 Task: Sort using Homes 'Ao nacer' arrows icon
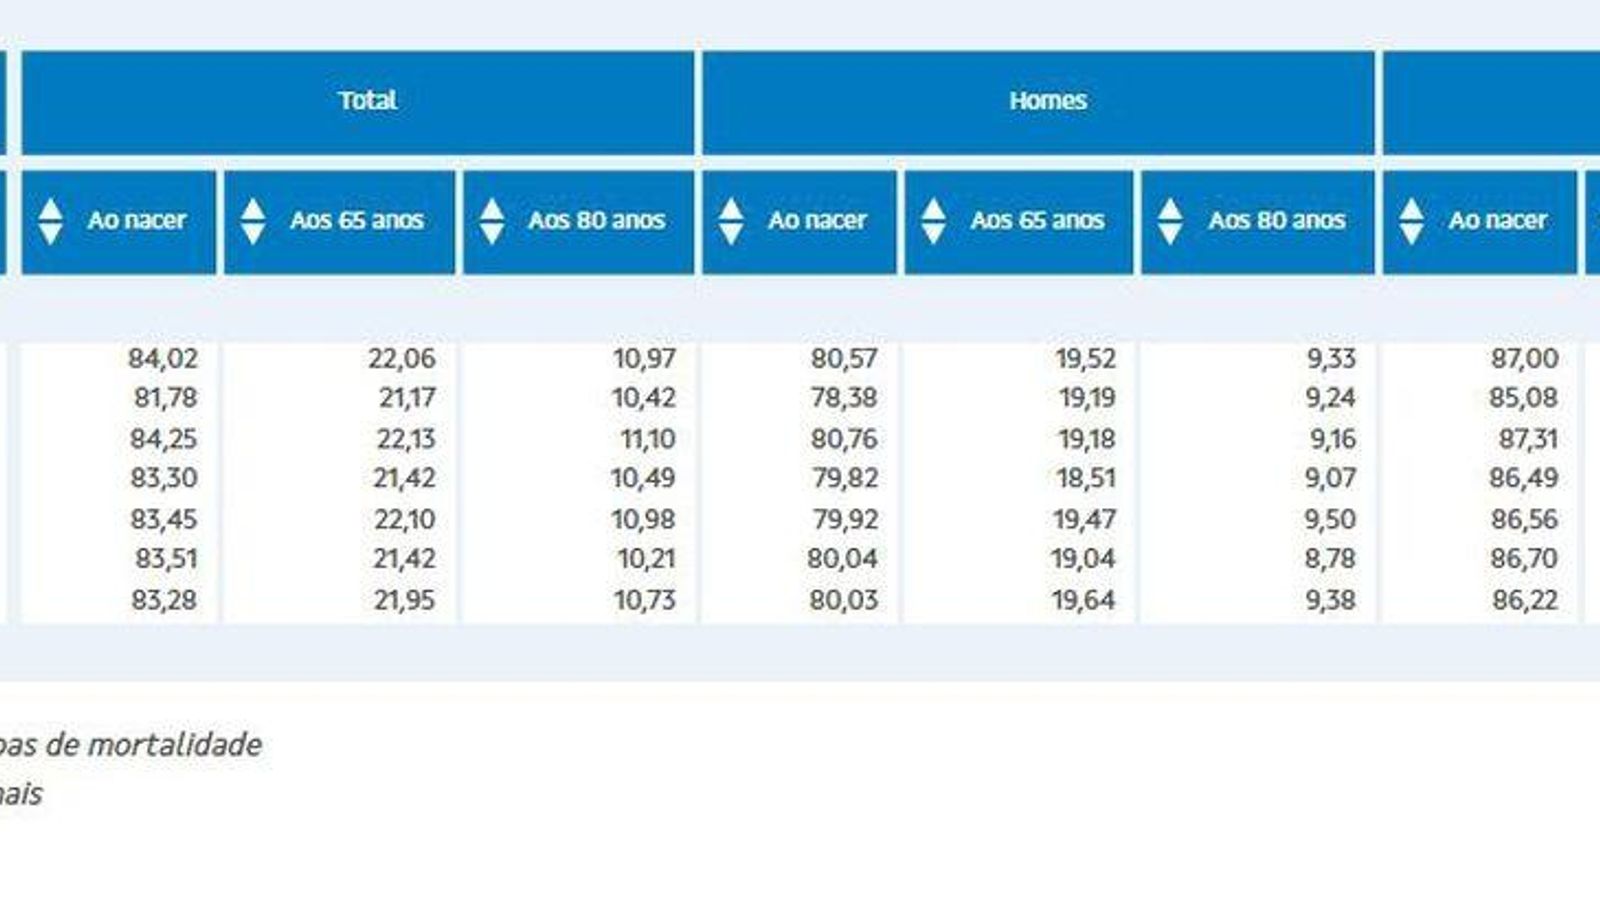pyautogui.click(x=731, y=221)
